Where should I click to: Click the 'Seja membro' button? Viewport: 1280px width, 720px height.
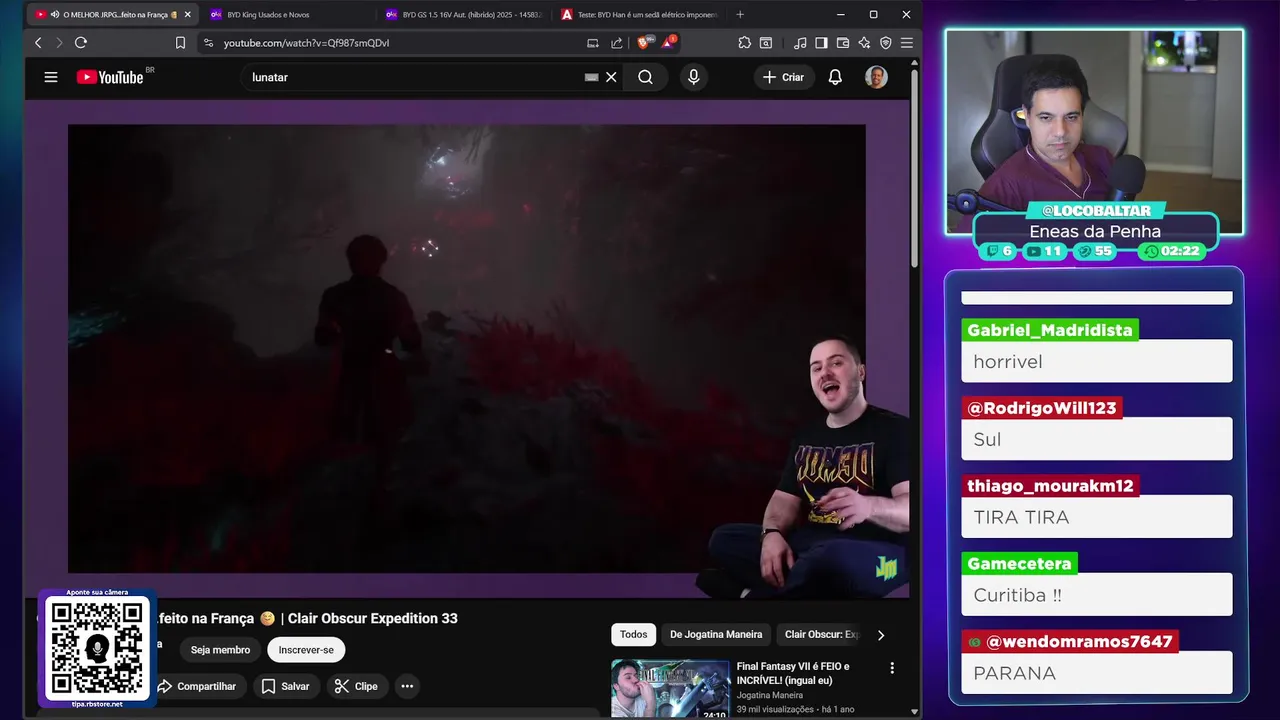click(x=220, y=650)
